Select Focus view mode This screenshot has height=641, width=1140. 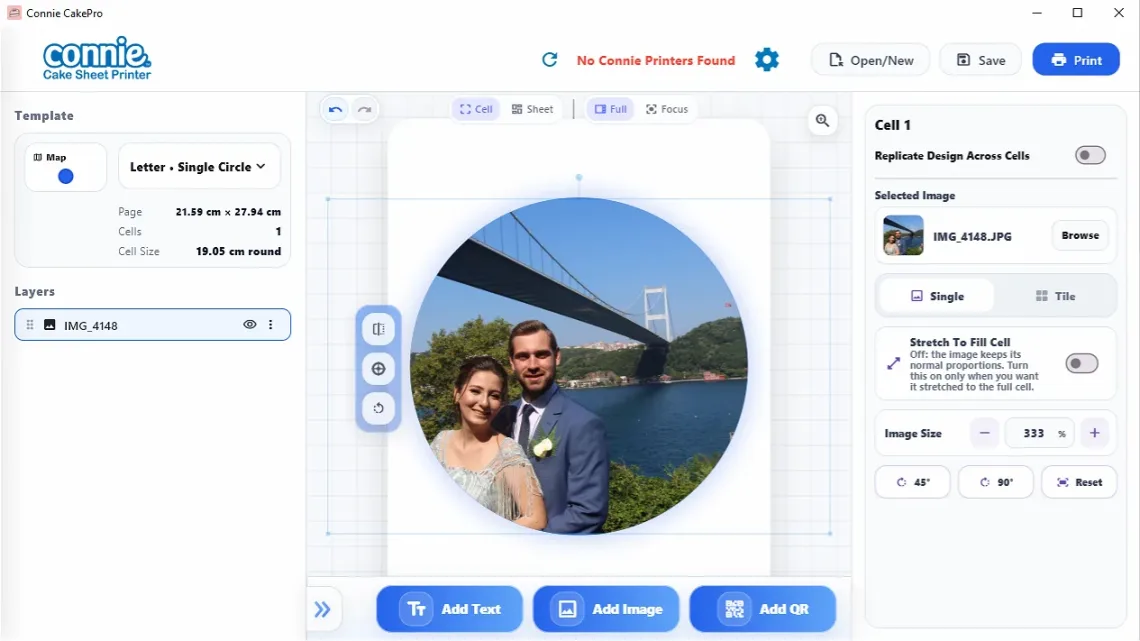(x=667, y=109)
